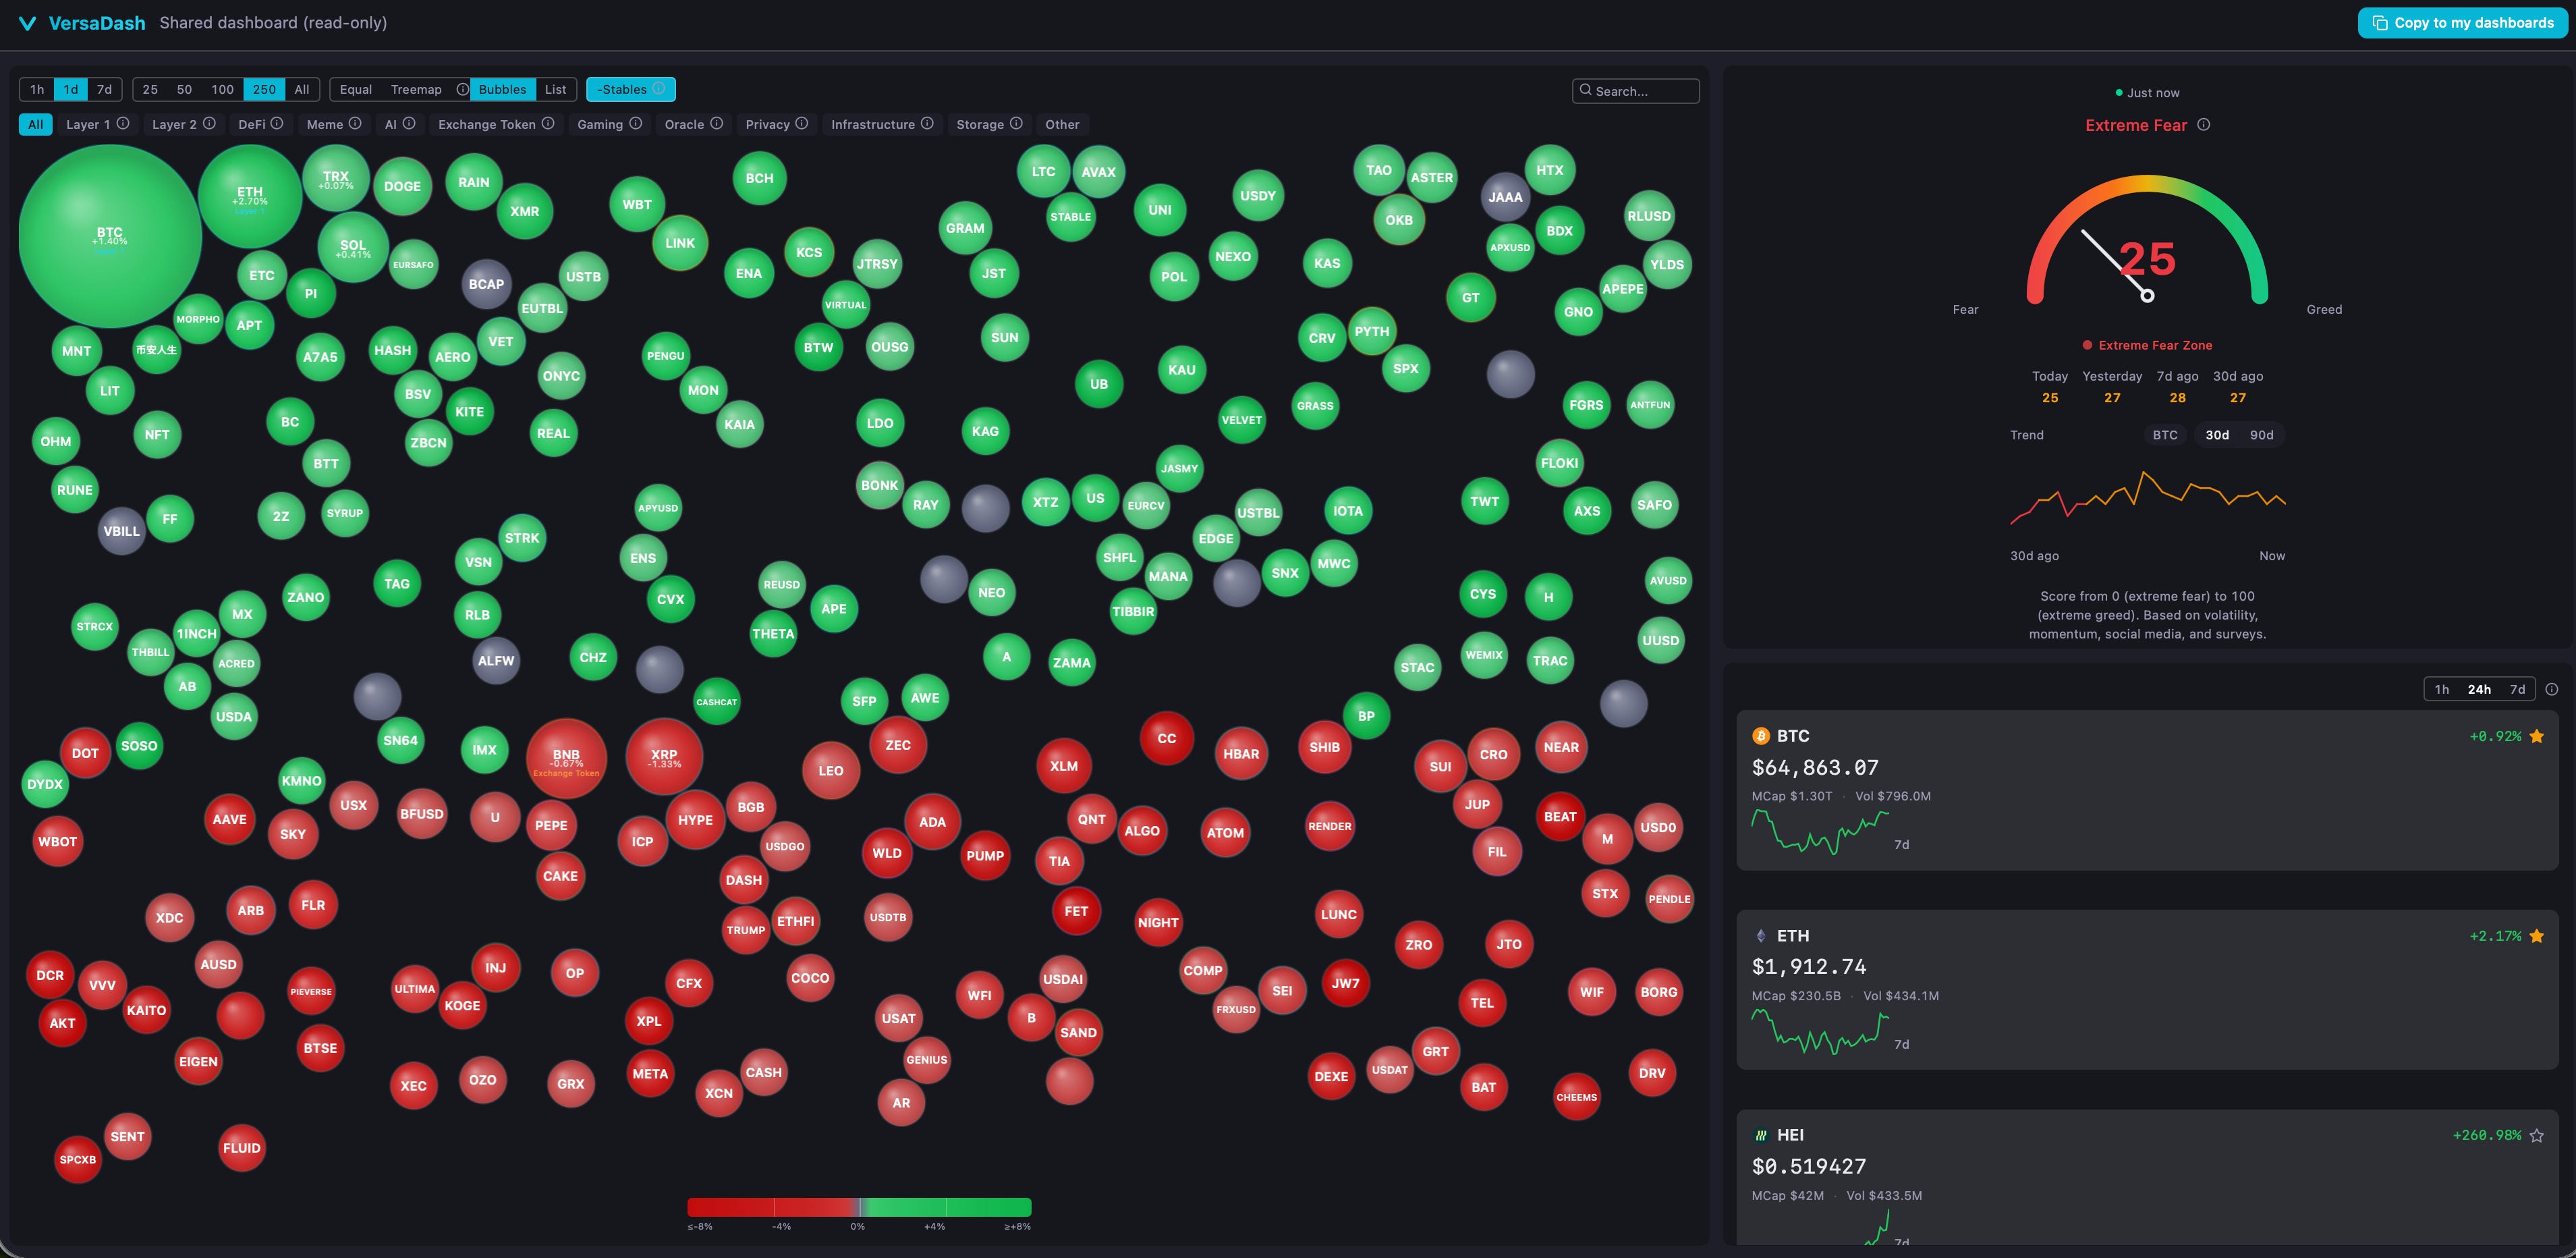Viewport: 2576px width, 1258px height.
Task: Unfavorite ETH with its gold star
Action: click(2536, 936)
